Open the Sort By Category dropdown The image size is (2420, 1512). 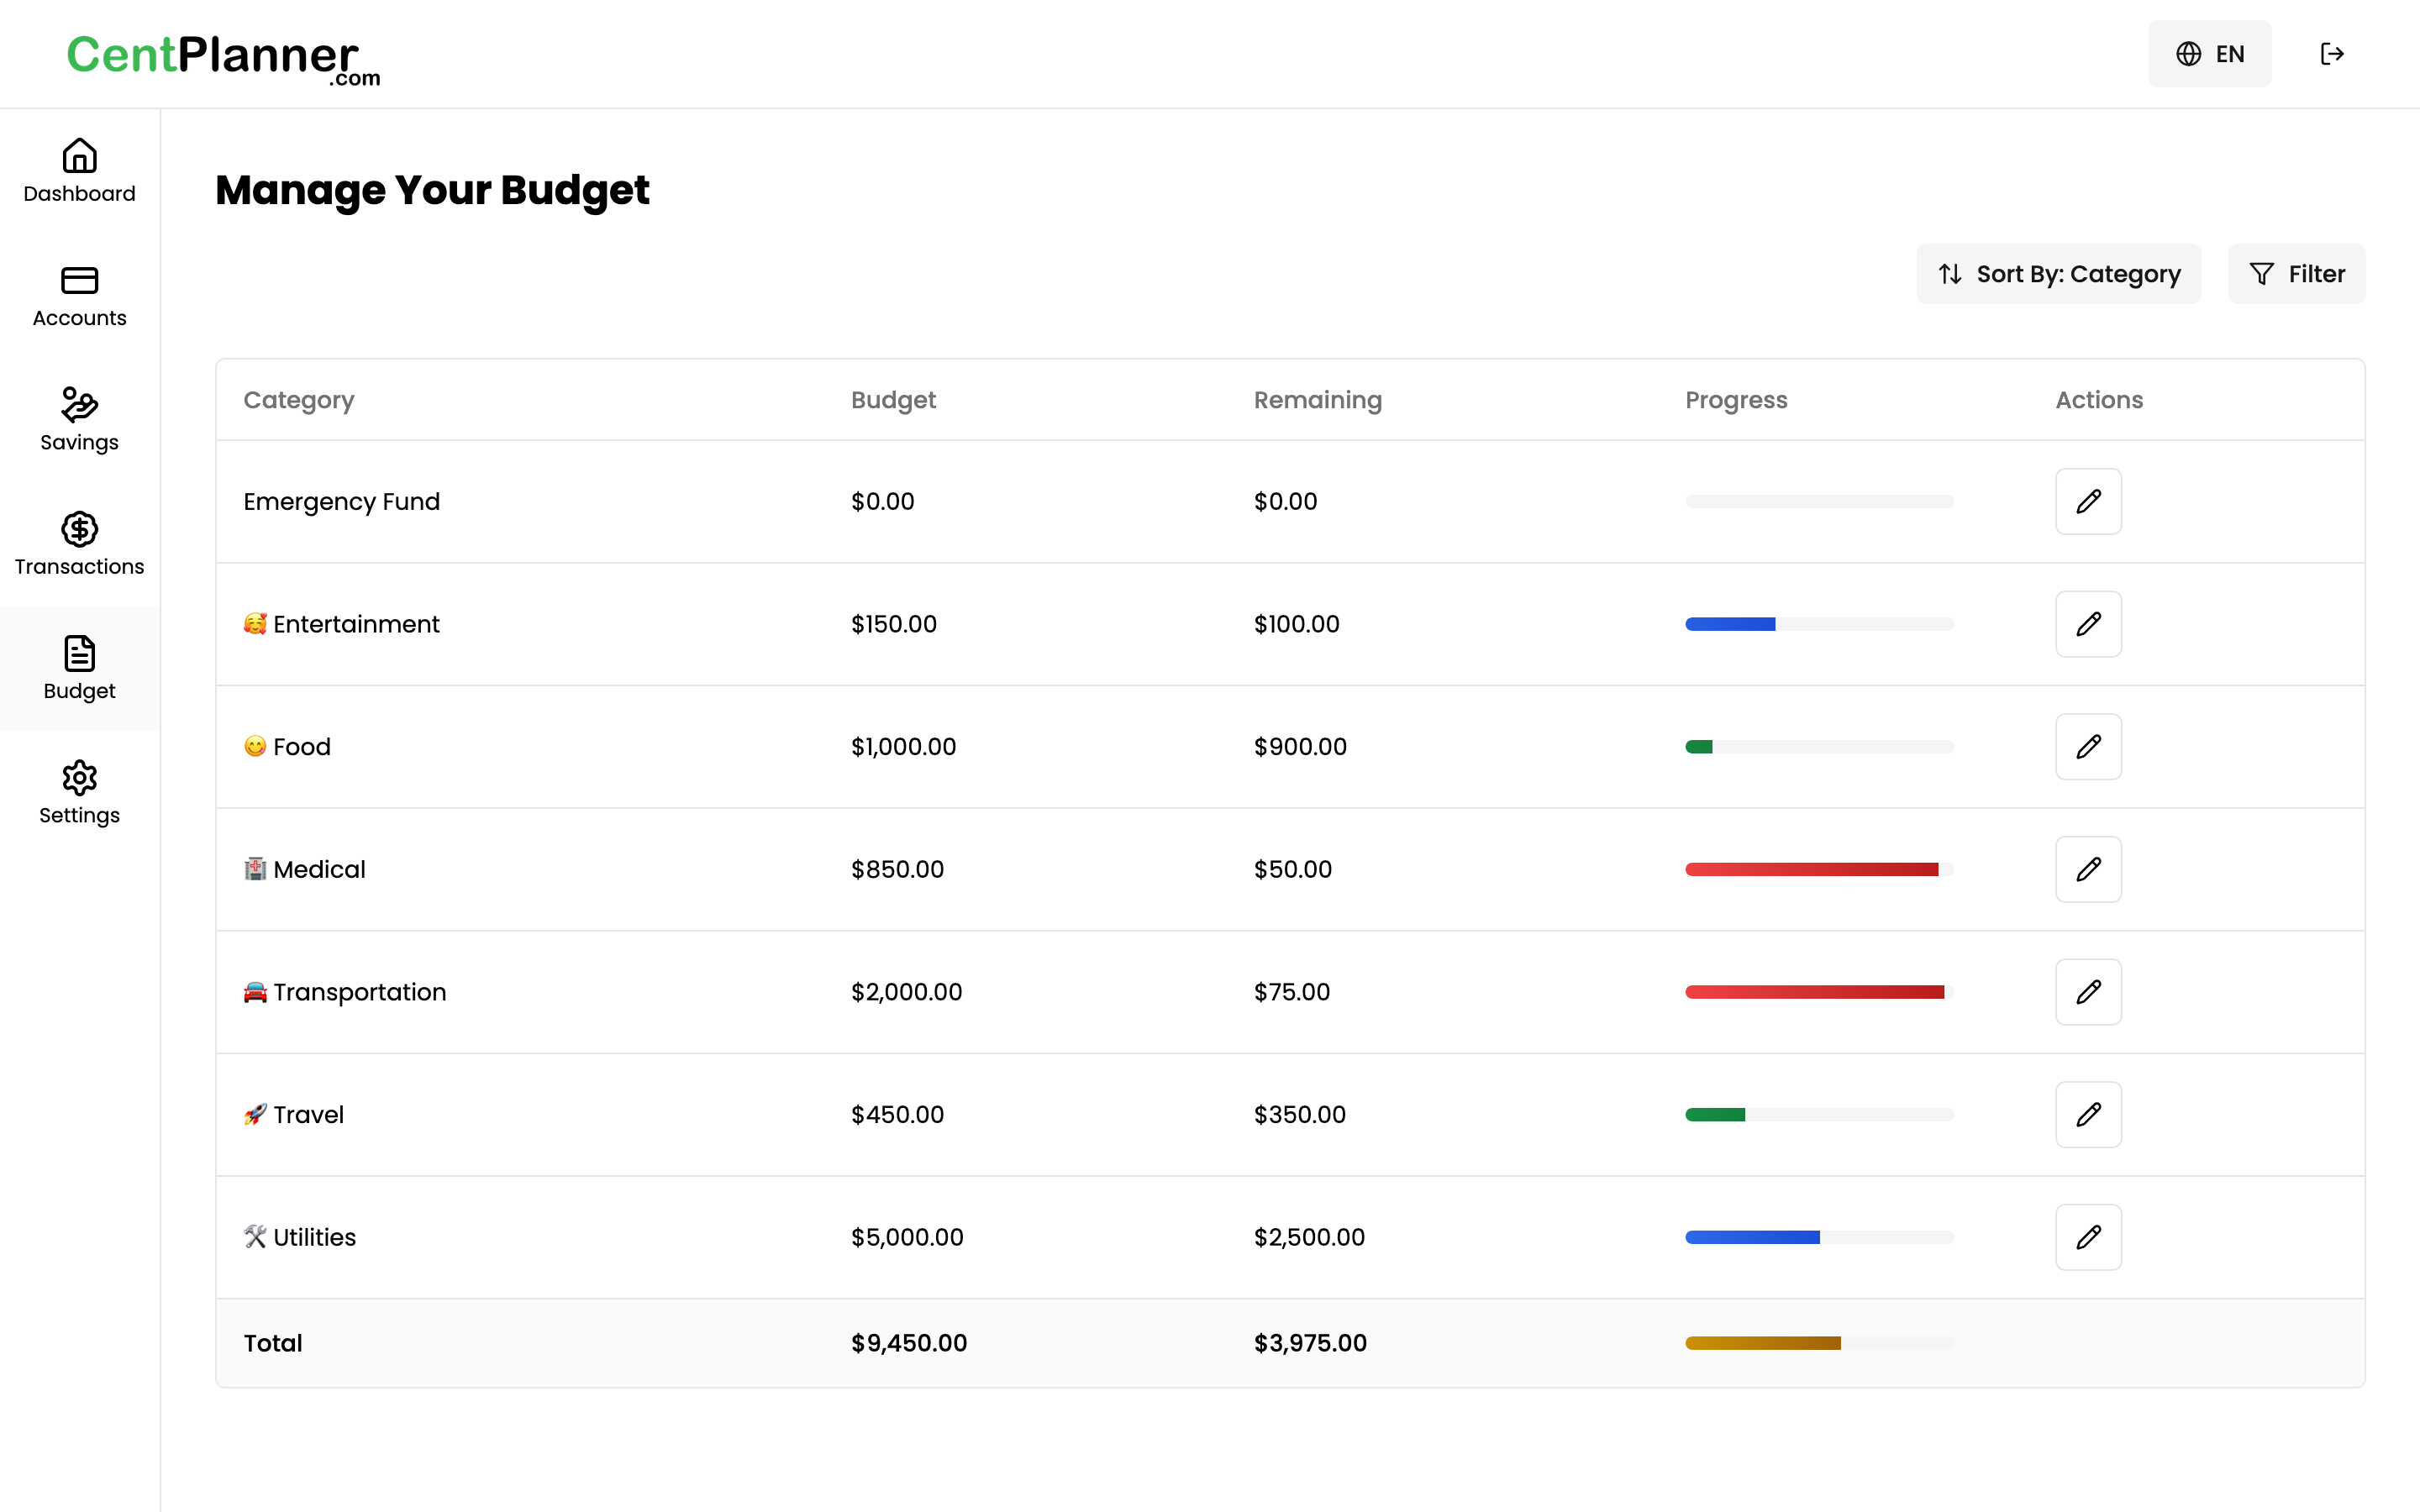2061,272
